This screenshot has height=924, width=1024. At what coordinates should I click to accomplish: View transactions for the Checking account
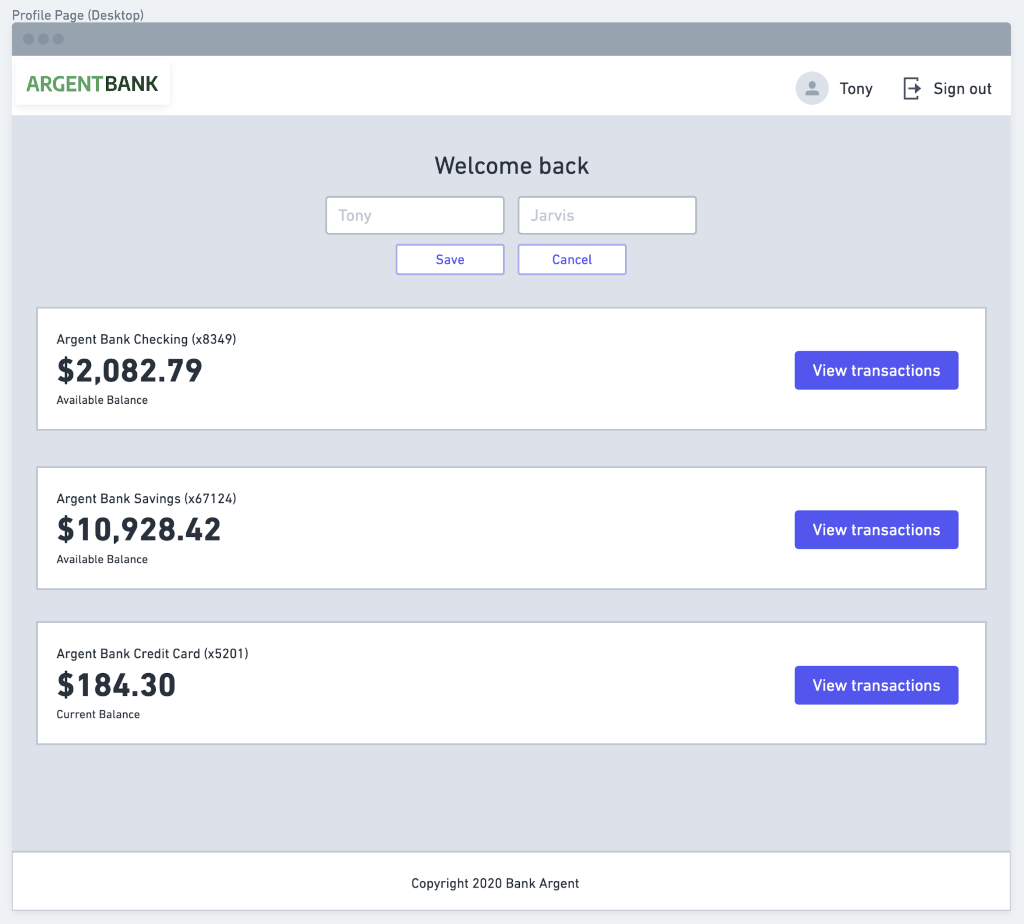click(876, 370)
